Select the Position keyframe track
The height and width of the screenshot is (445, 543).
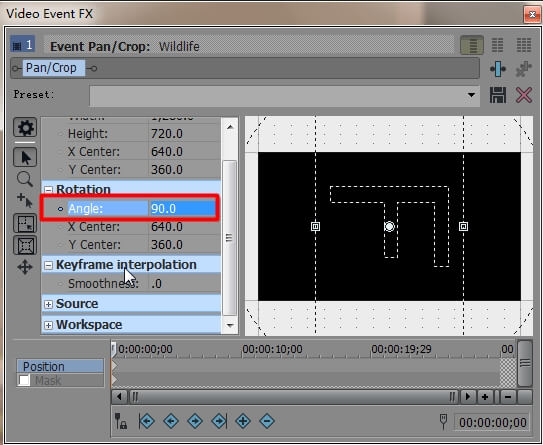coord(60,366)
